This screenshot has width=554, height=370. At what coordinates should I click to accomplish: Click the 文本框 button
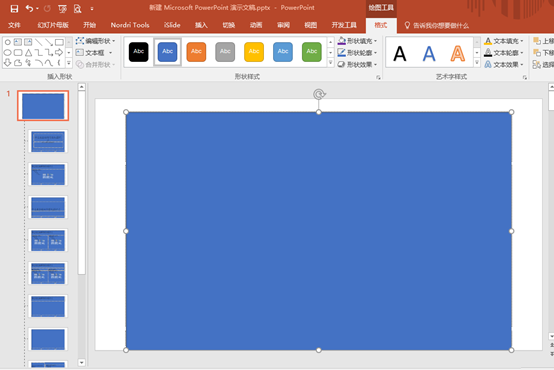click(x=94, y=53)
